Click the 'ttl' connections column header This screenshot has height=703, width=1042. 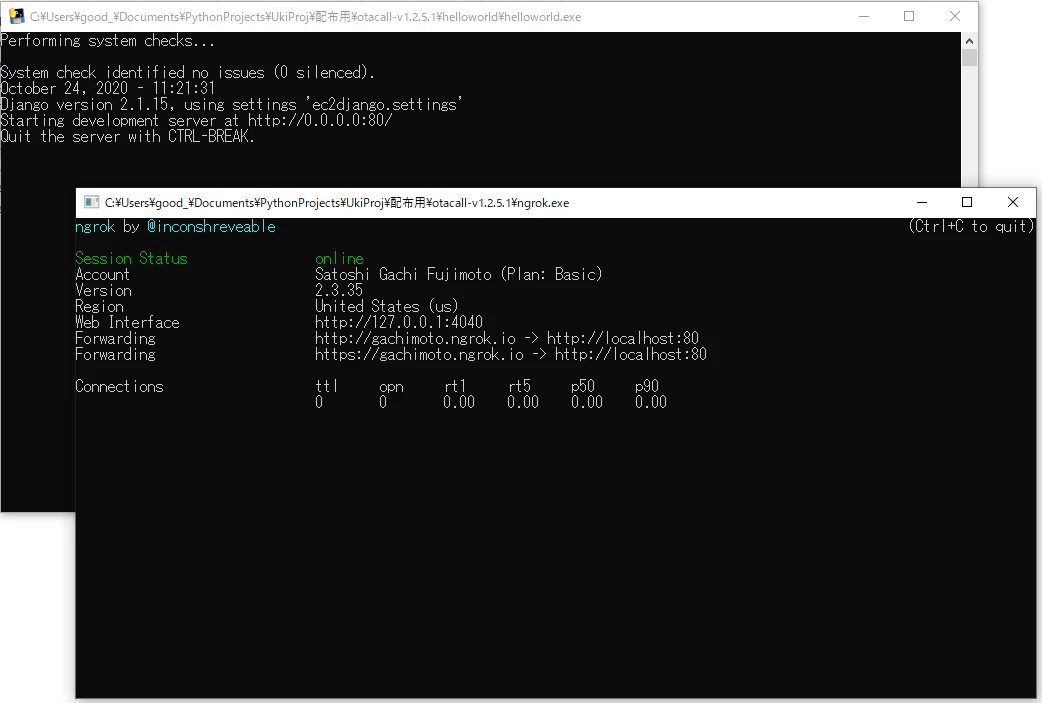tap(327, 386)
